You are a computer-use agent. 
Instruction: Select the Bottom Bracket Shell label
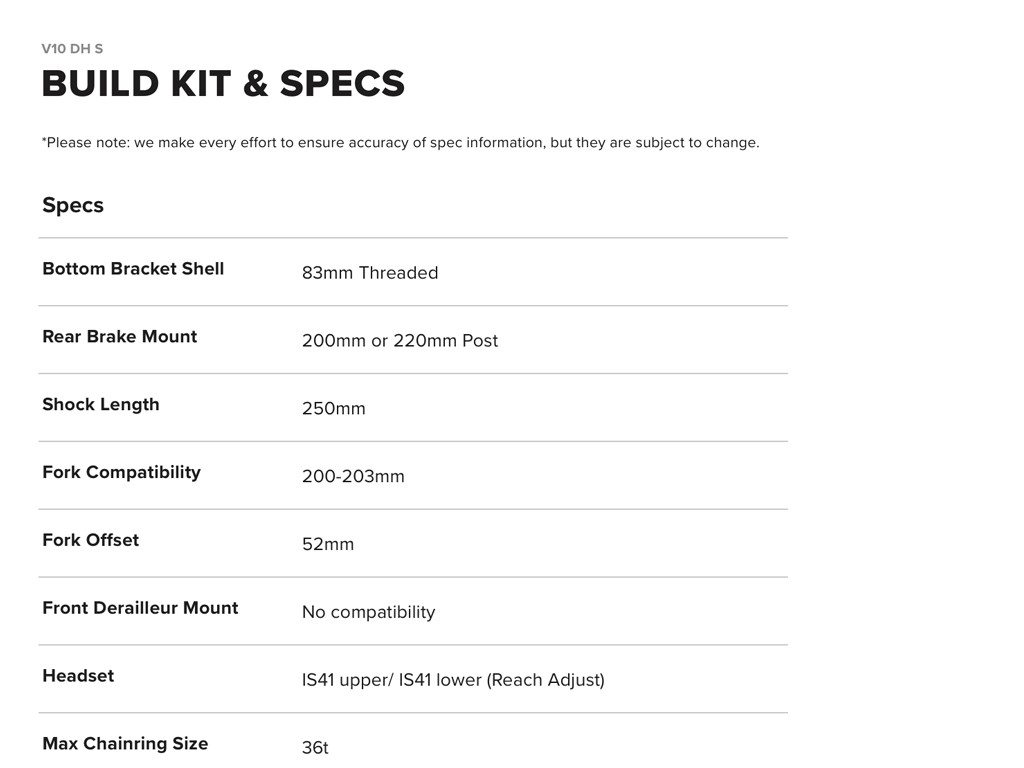(133, 269)
